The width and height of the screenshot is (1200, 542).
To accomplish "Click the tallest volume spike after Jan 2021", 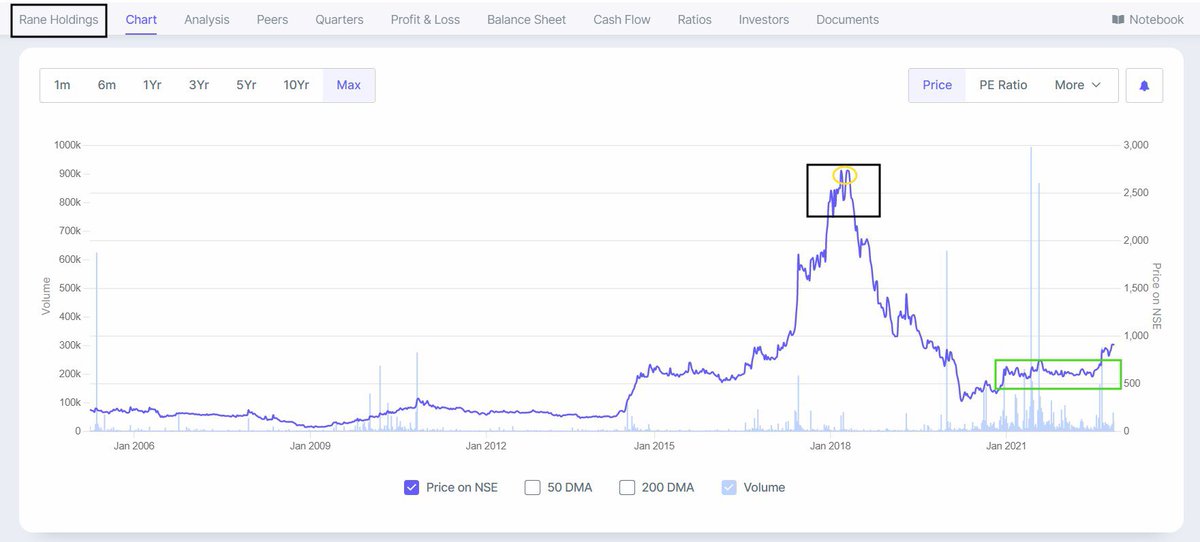I will coord(1030,288).
